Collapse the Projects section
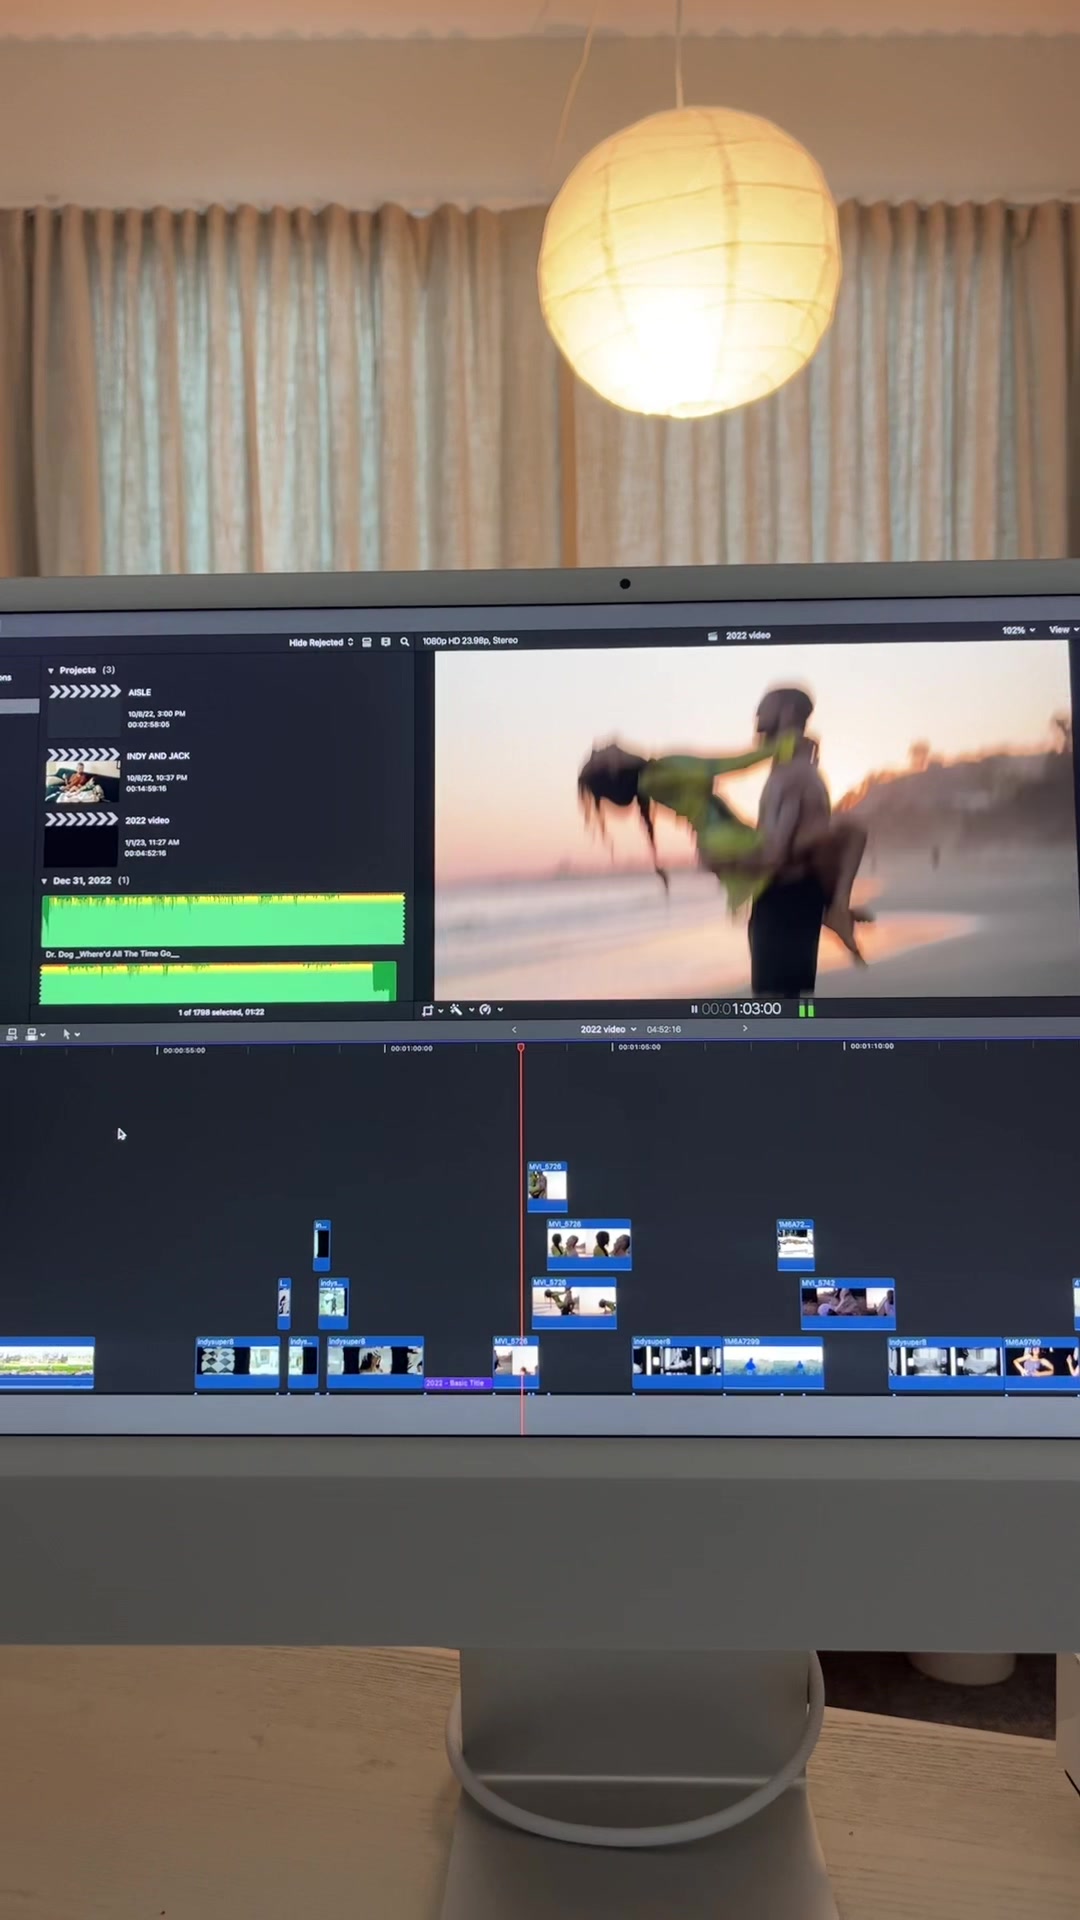Image resolution: width=1080 pixels, height=1920 pixels. tap(51, 670)
